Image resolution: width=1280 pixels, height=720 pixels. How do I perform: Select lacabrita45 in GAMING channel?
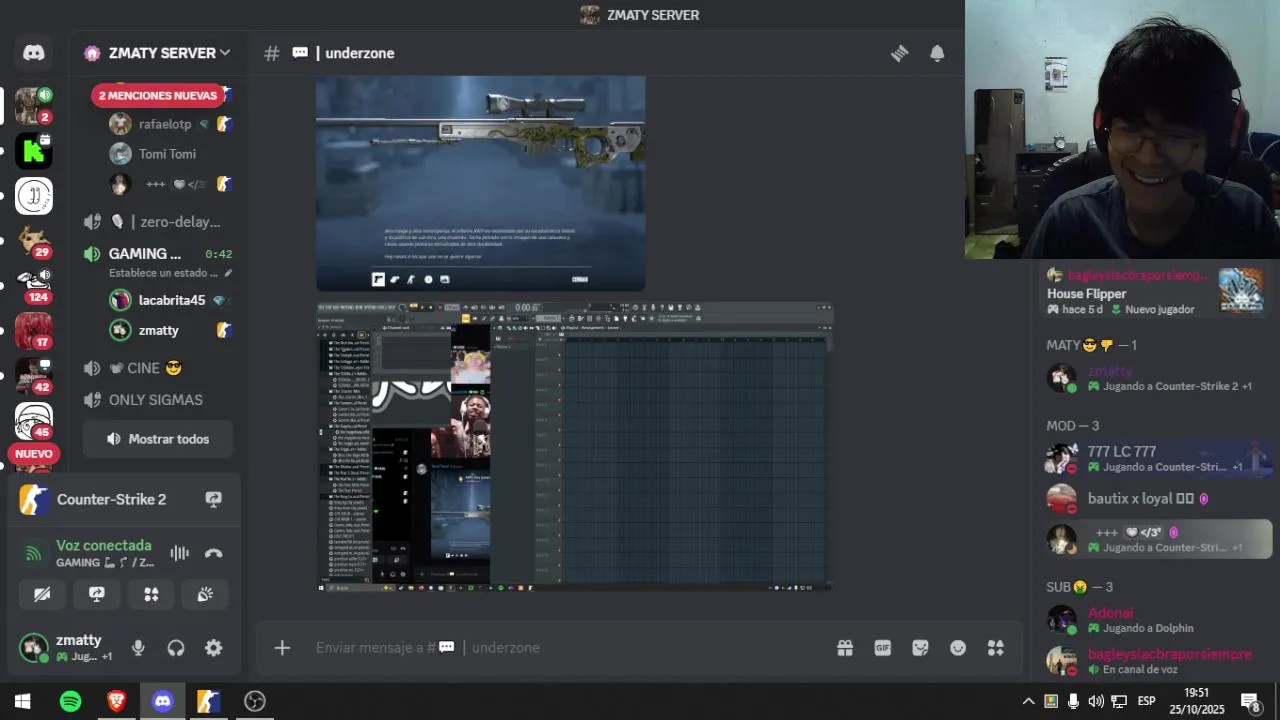(170, 300)
